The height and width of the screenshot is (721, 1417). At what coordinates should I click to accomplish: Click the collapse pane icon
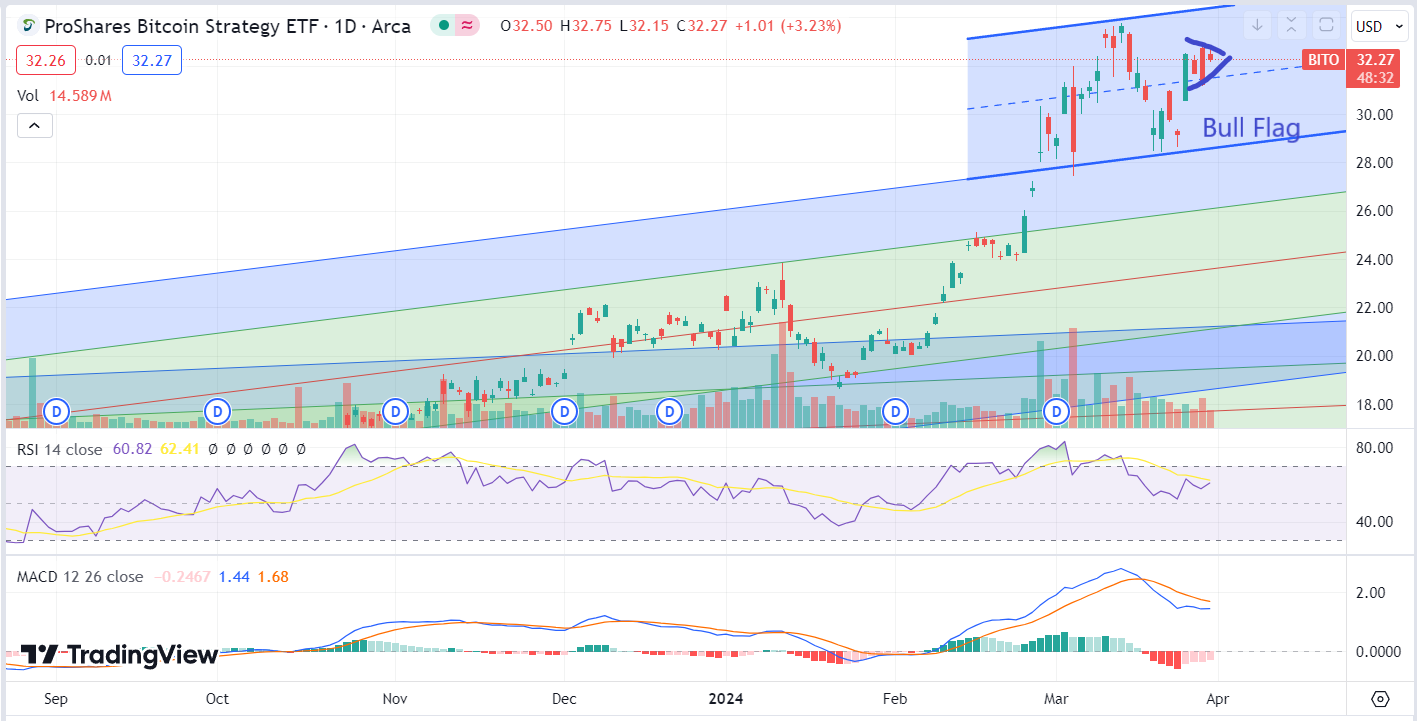(x=1292, y=25)
